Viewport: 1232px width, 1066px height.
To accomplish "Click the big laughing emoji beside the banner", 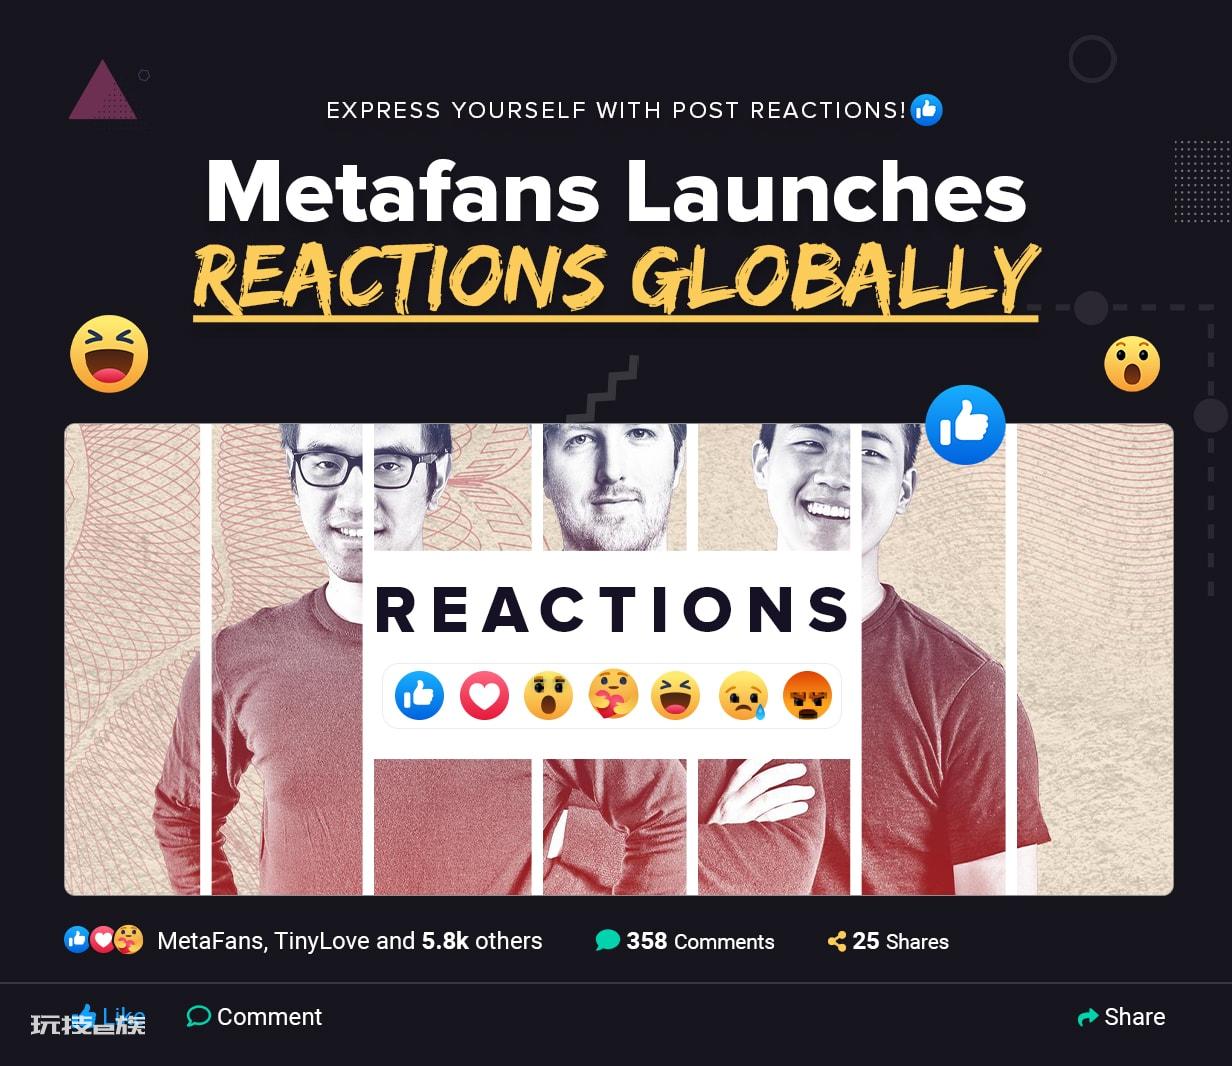I will [109, 353].
